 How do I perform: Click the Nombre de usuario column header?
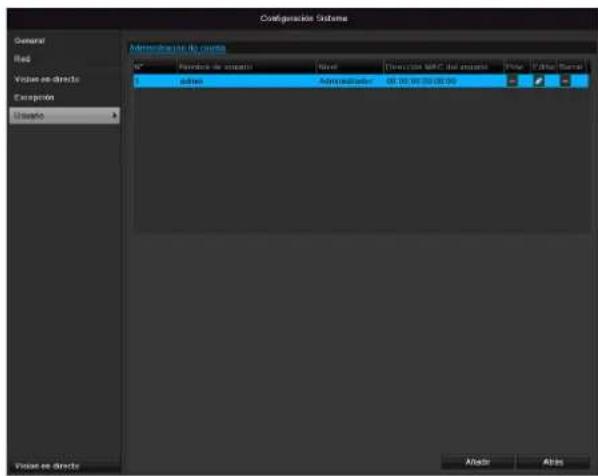215,67
